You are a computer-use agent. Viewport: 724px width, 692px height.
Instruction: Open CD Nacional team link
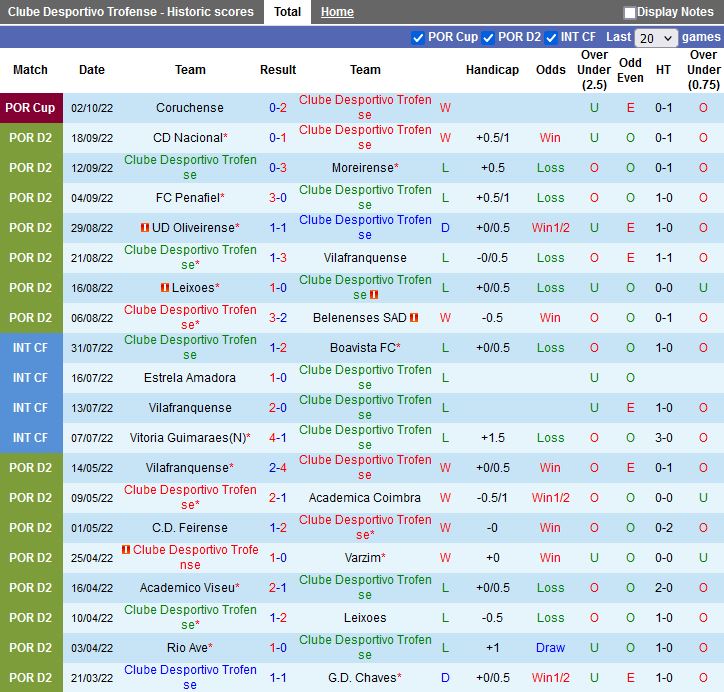(x=188, y=138)
